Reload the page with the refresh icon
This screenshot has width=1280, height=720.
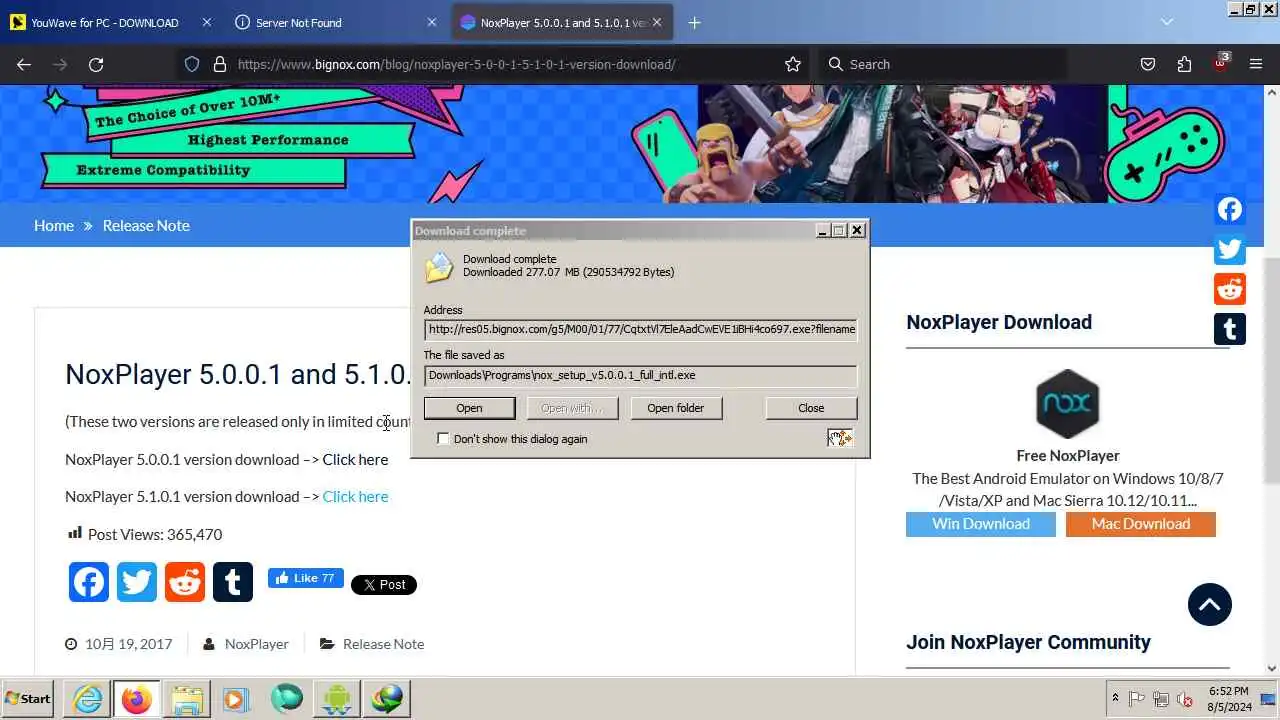pyautogui.click(x=96, y=64)
